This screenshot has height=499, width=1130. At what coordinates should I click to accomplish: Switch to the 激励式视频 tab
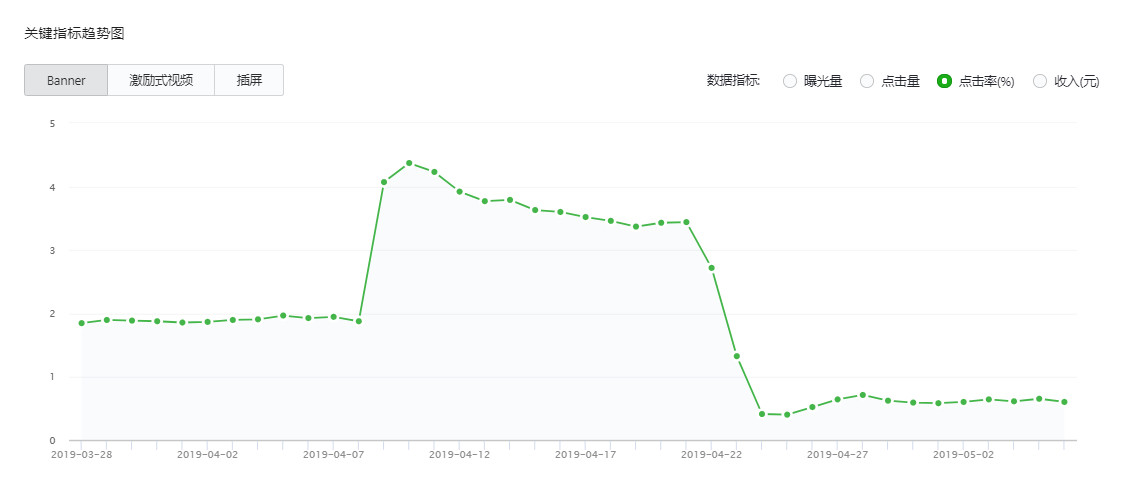coord(161,80)
